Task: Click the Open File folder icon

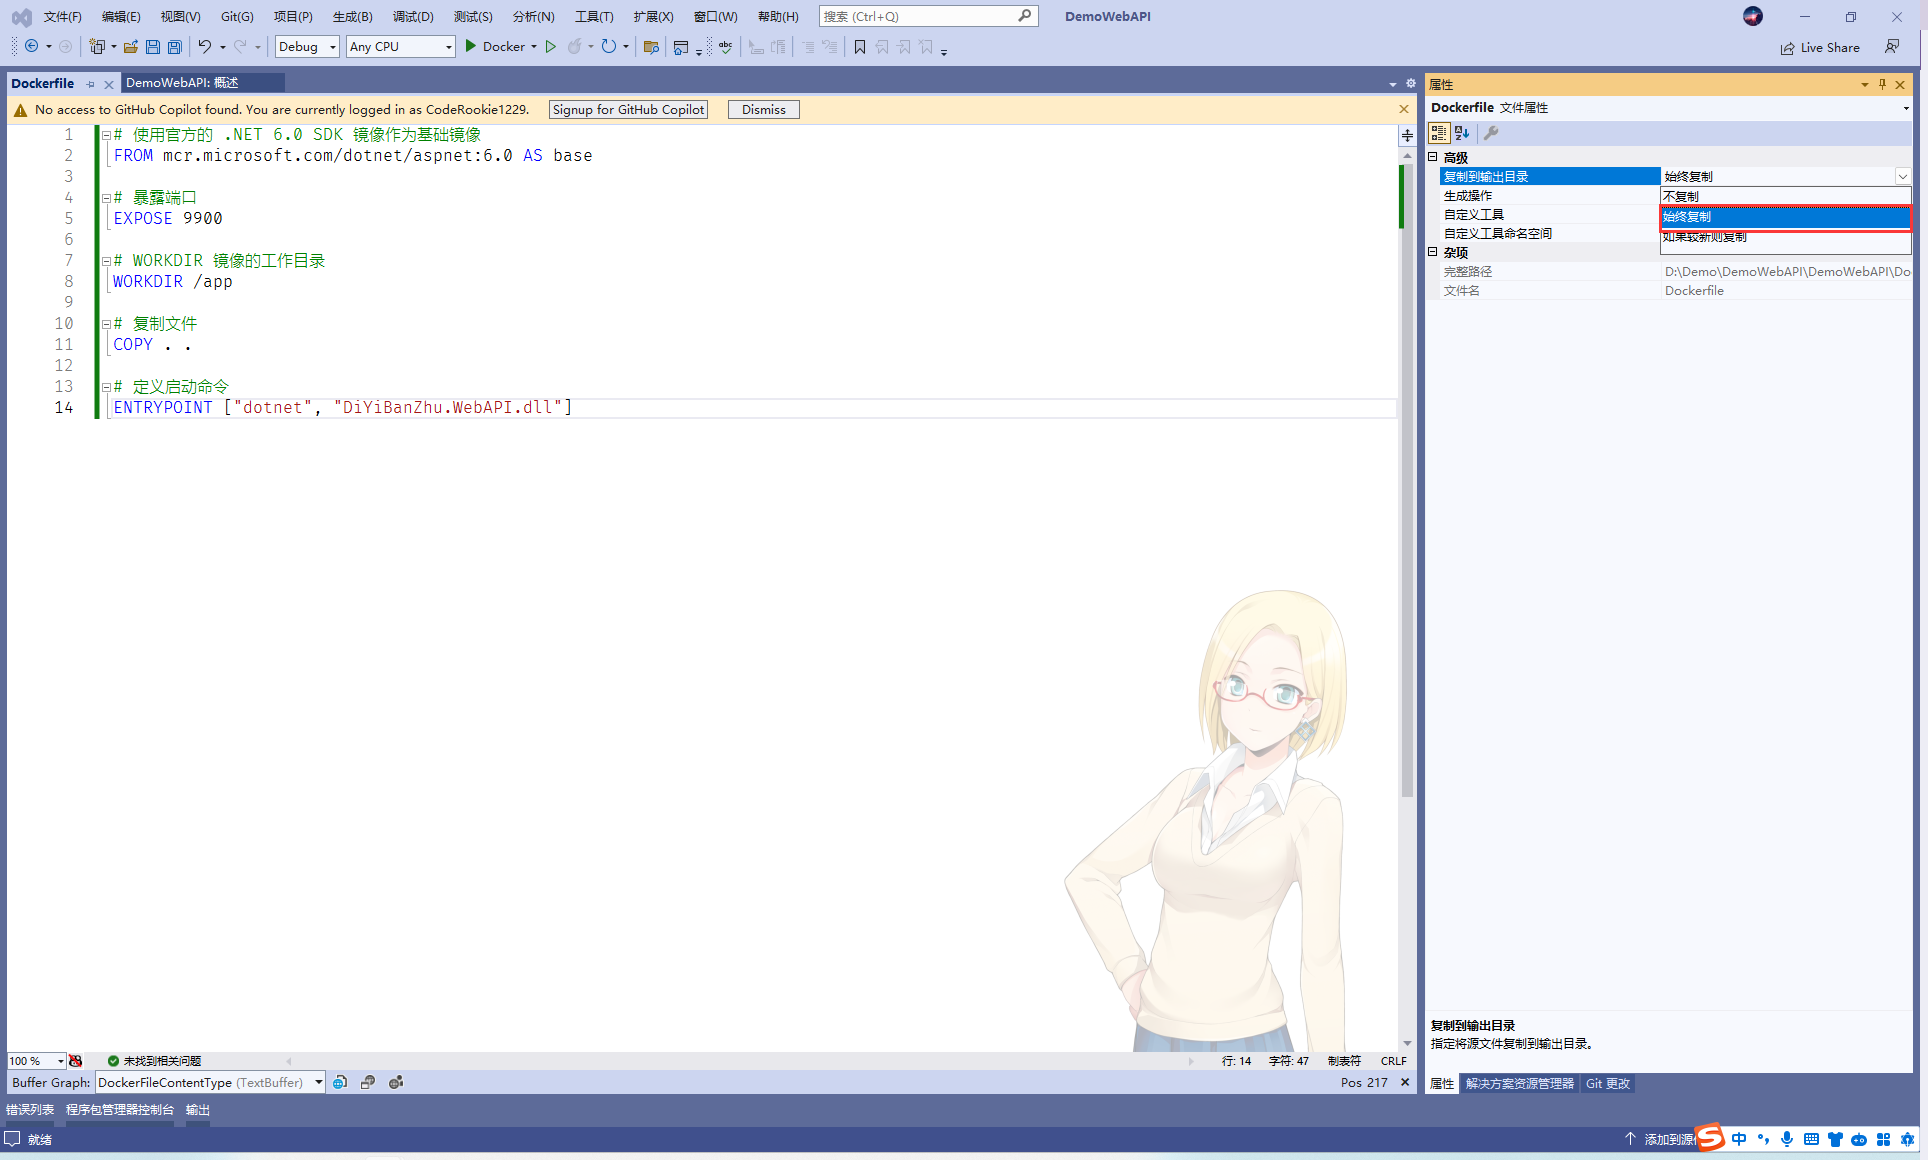Action: tap(130, 47)
